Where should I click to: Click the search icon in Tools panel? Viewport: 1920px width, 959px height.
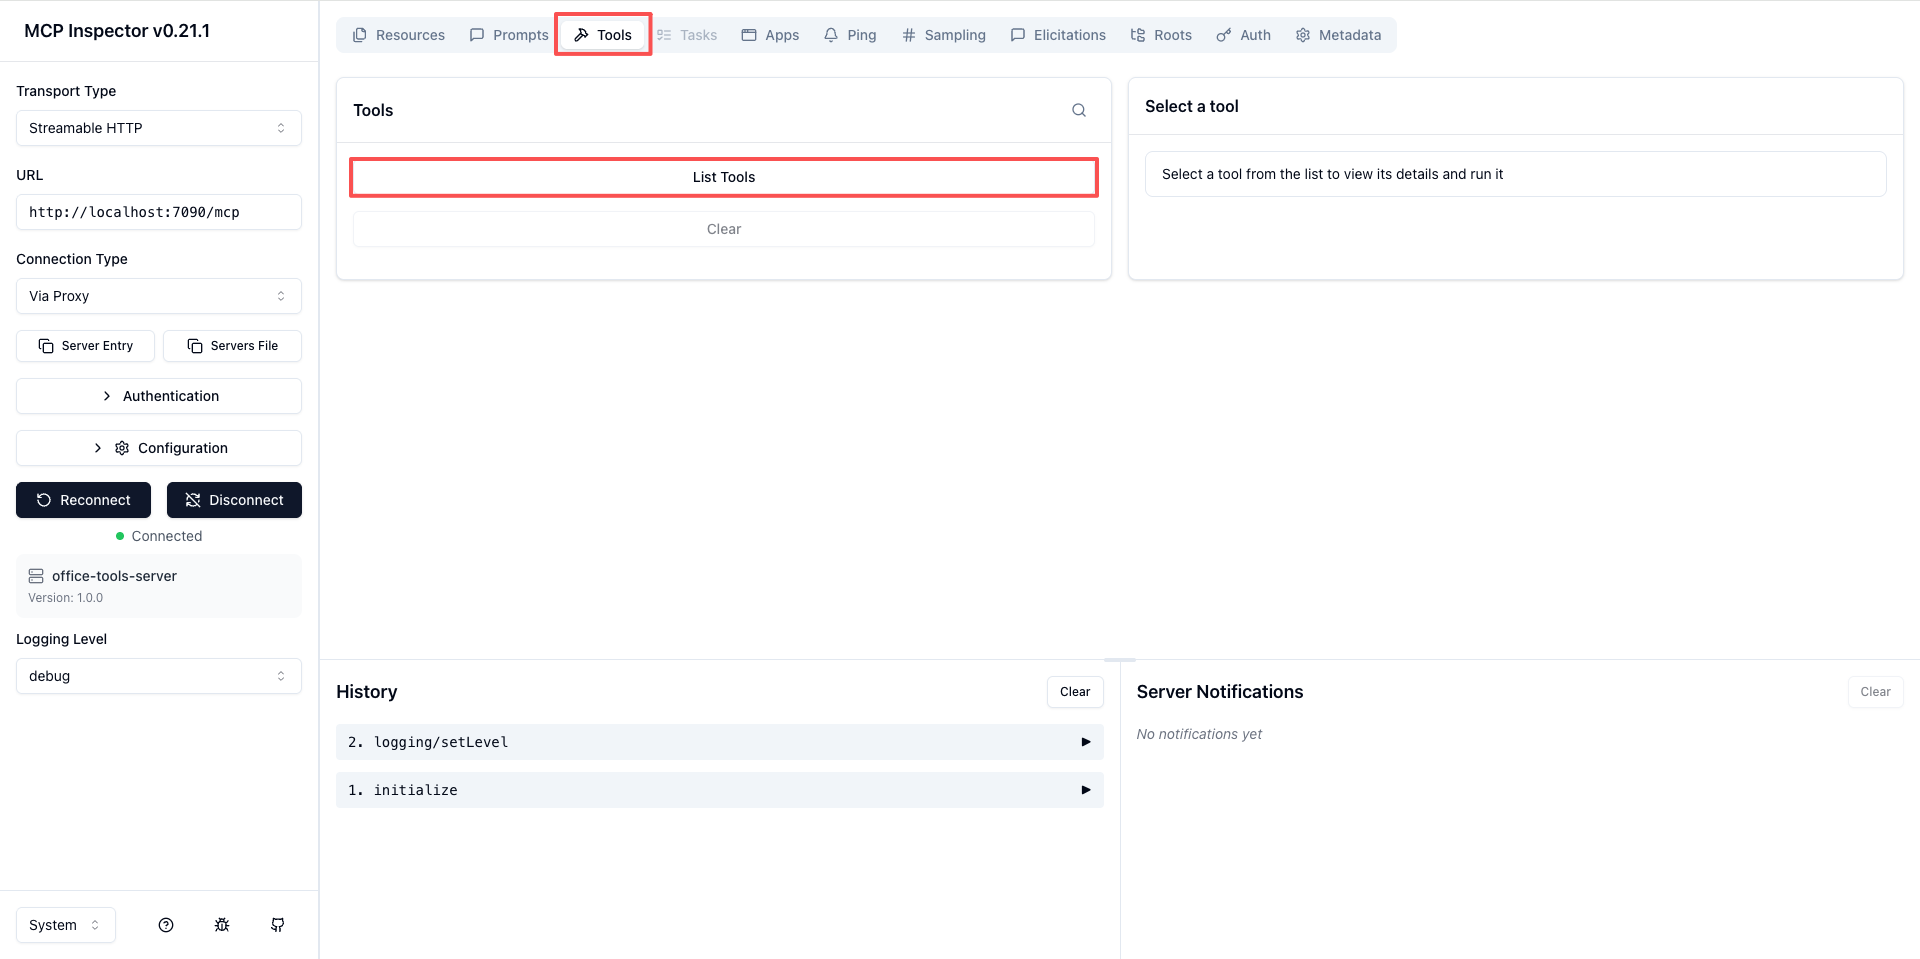click(x=1079, y=110)
